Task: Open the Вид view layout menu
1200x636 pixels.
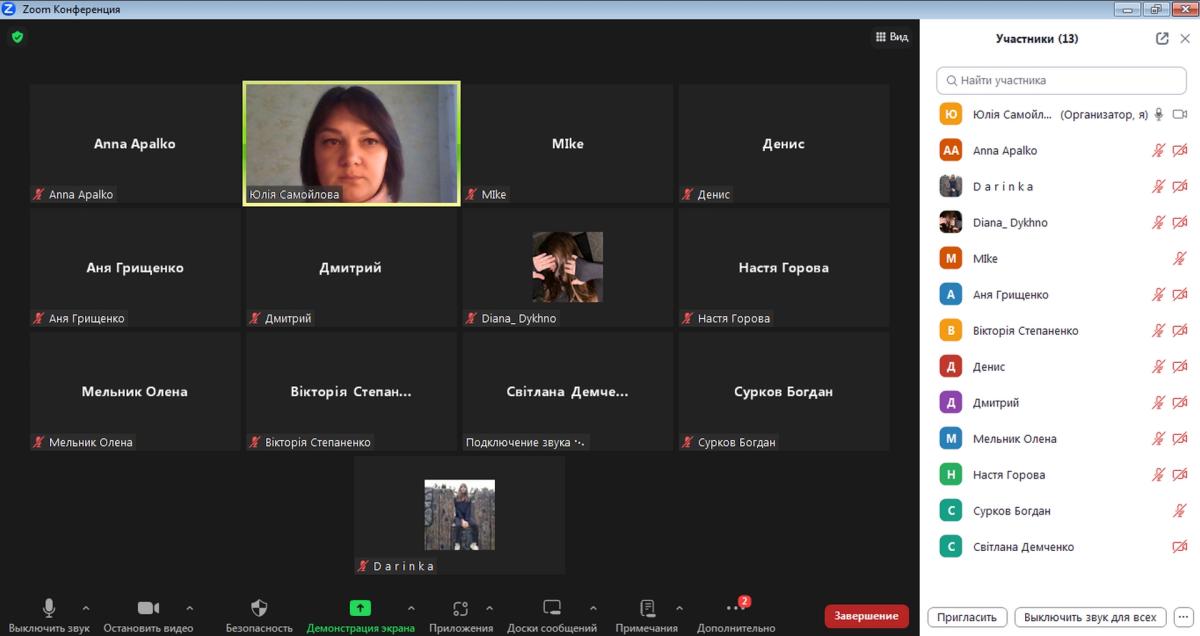Action: pos(892,37)
